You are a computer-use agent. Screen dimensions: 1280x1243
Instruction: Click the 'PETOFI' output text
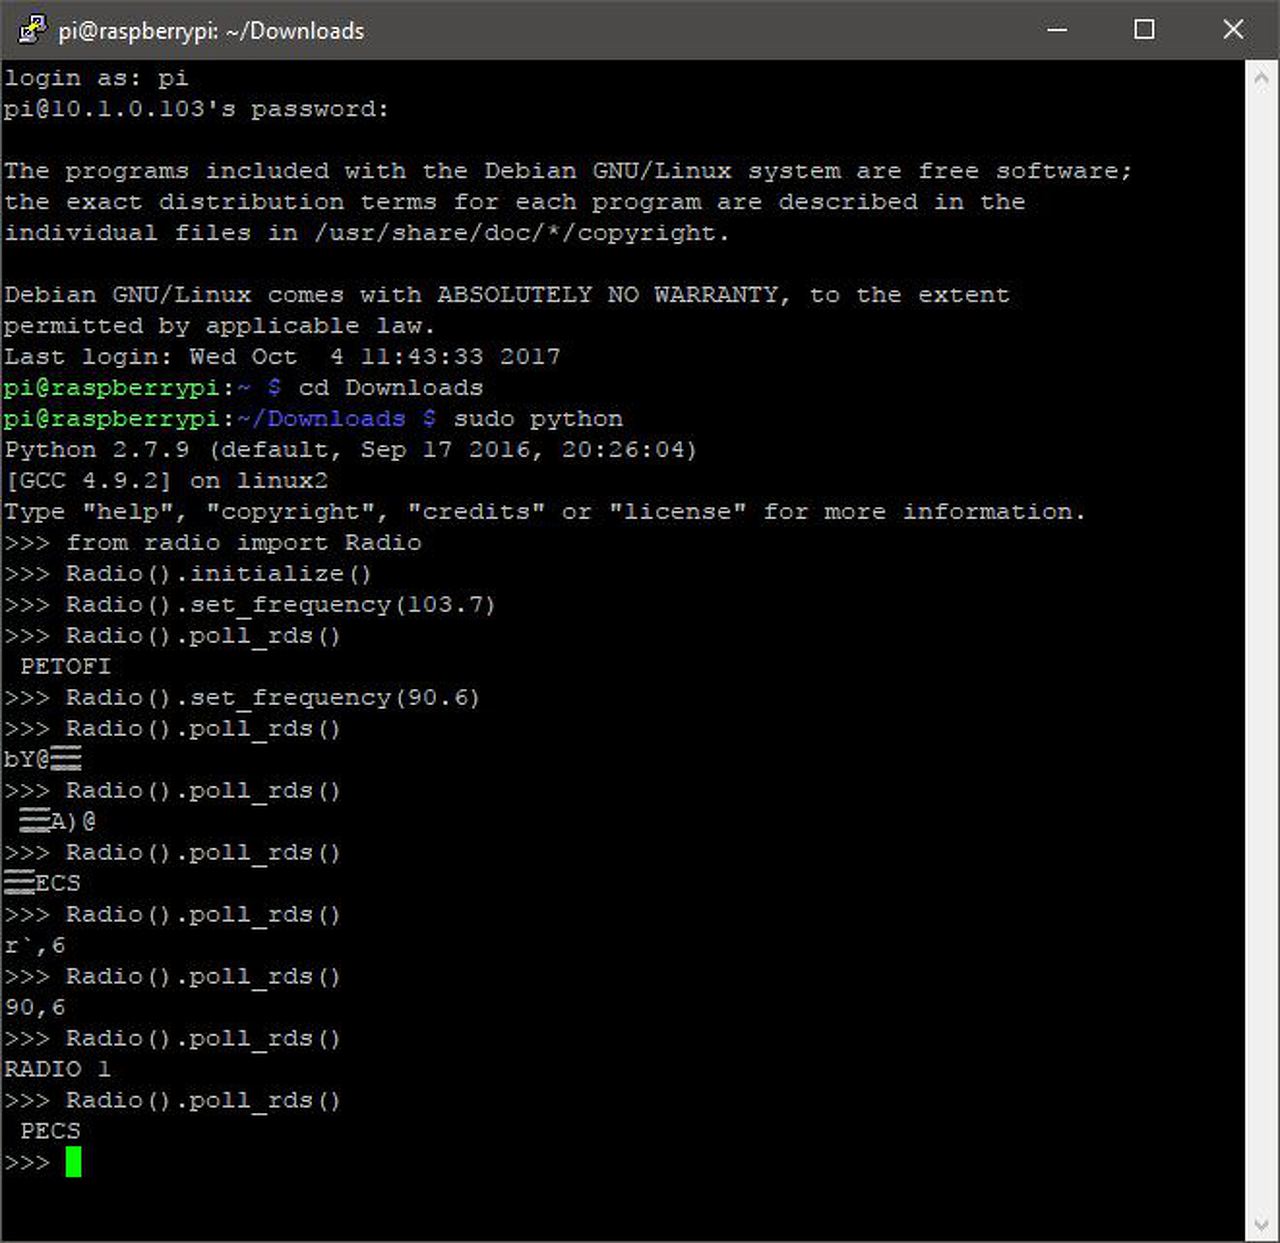point(66,667)
